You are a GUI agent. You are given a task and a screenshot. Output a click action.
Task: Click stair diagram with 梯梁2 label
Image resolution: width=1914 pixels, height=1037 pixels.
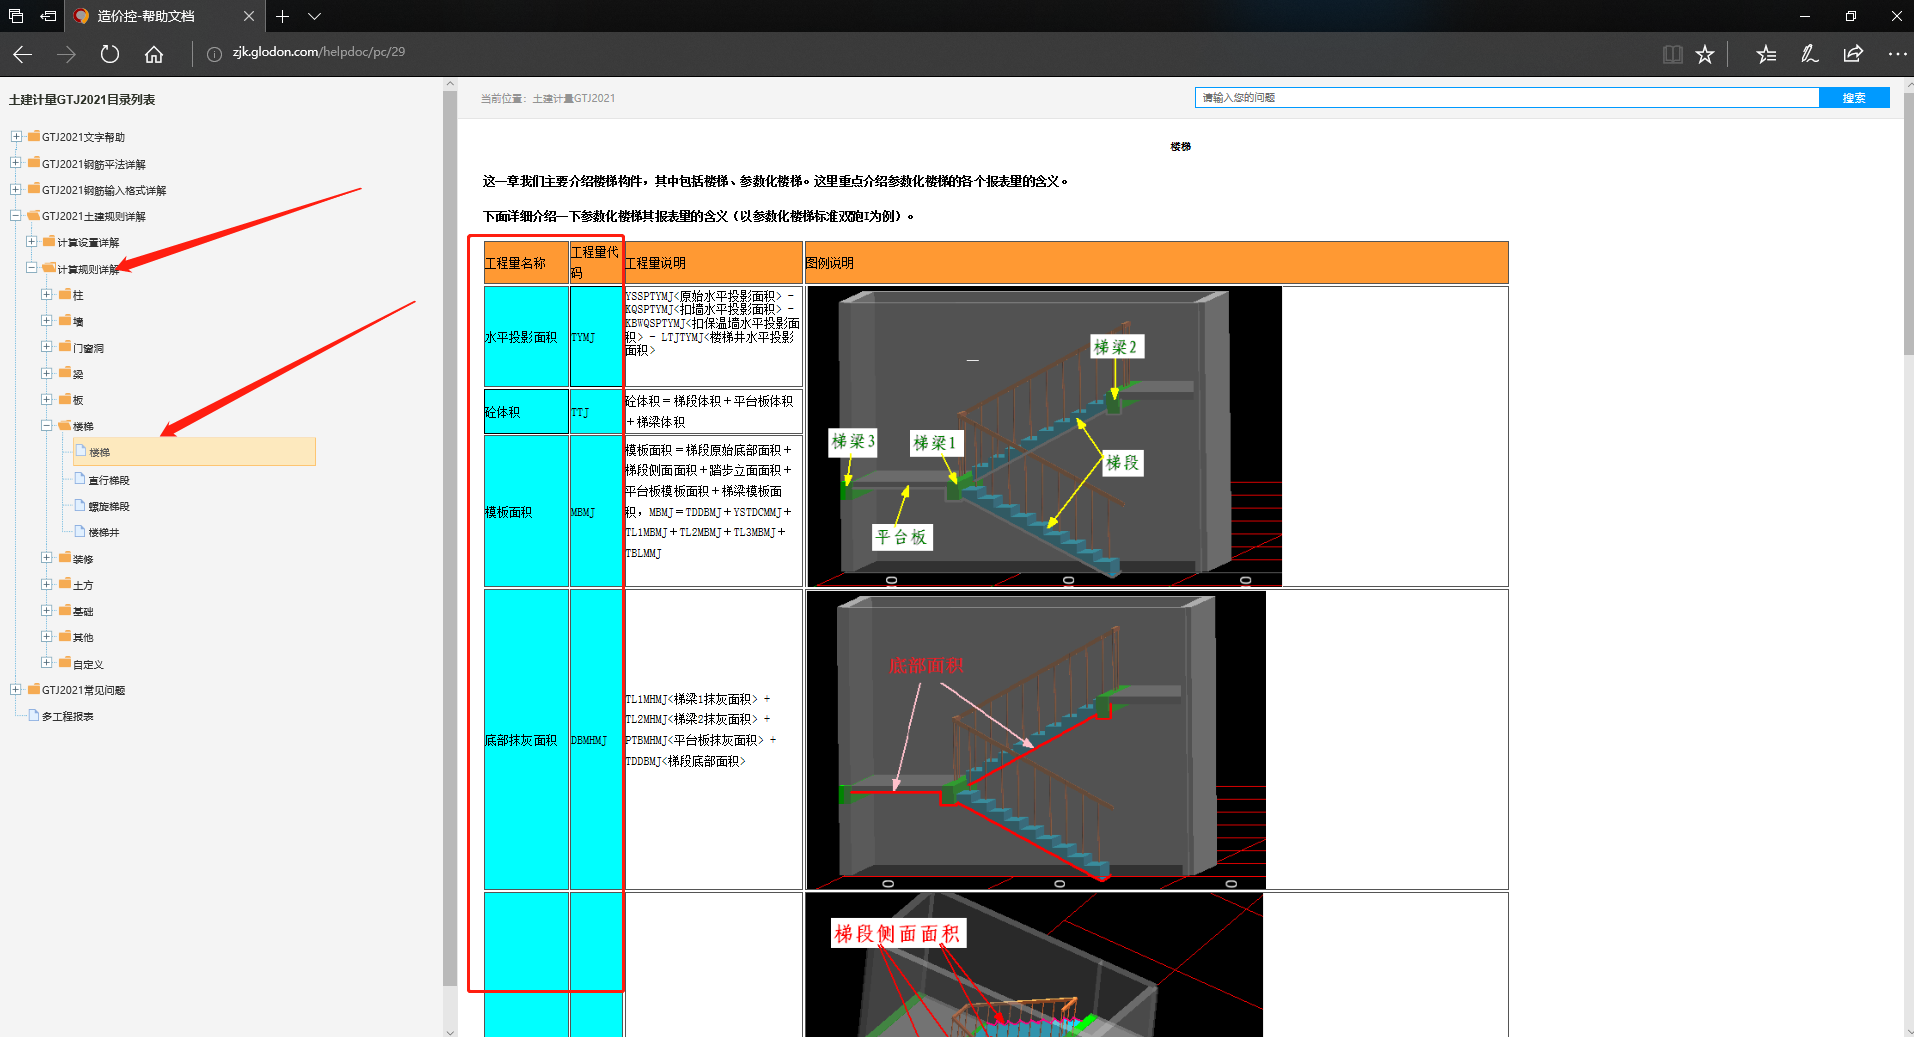1044,436
